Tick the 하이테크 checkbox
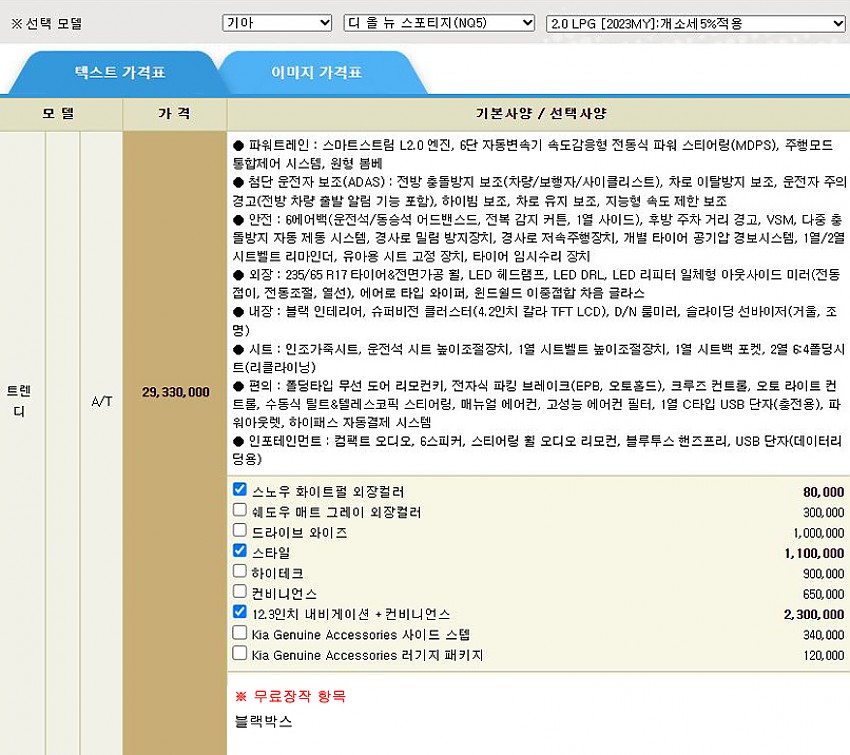This screenshot has height=755, width=850. [239, 571]
